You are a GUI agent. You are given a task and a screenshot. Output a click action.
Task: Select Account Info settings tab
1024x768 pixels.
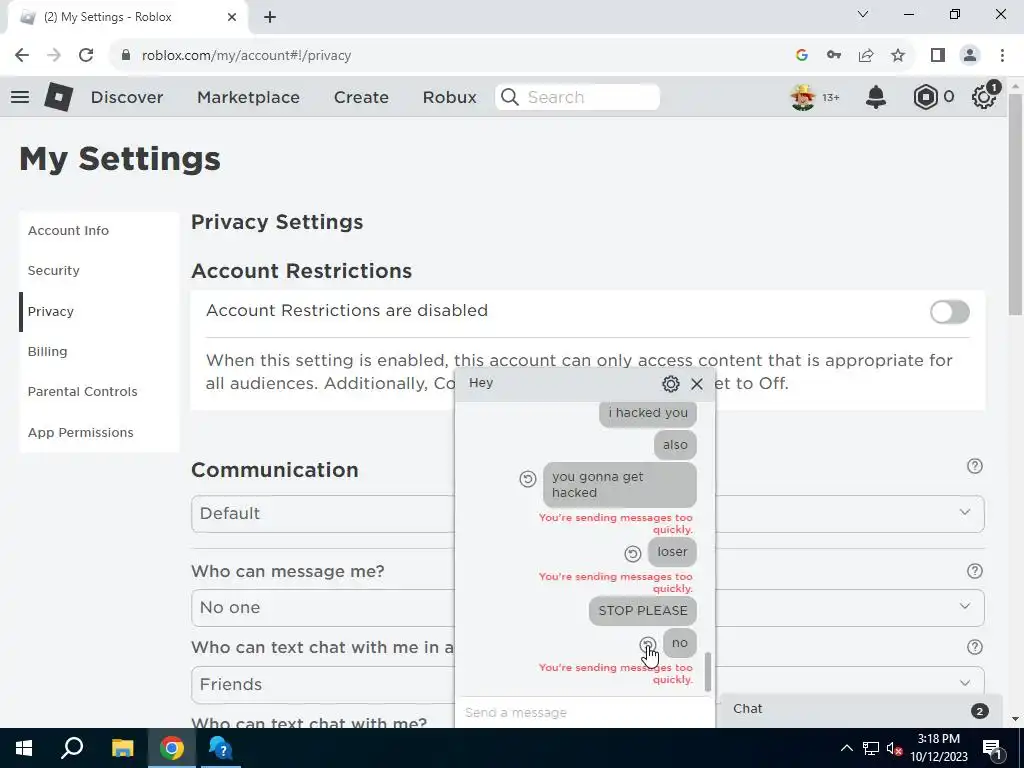pyautogui.click(x=99, y=231)
